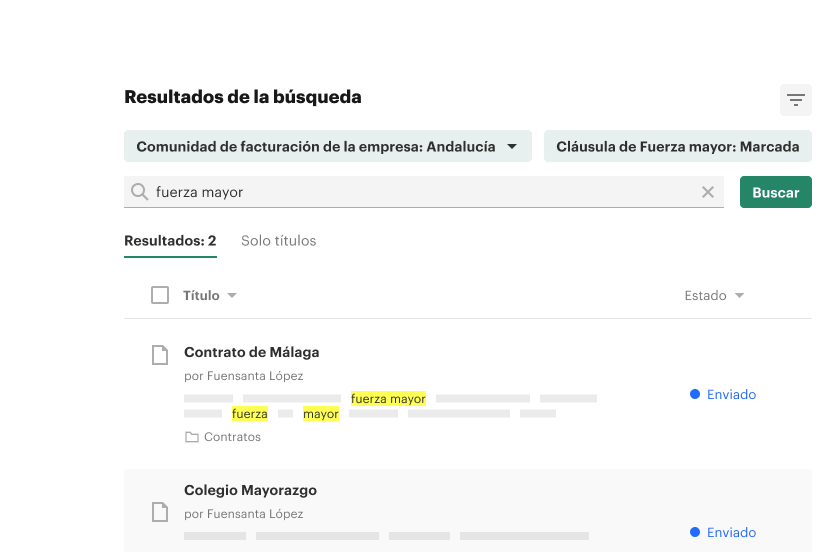Screen dimensions: 840x552
Task: Open the Colegio Mayorazgo result
Action: point(251,490)
